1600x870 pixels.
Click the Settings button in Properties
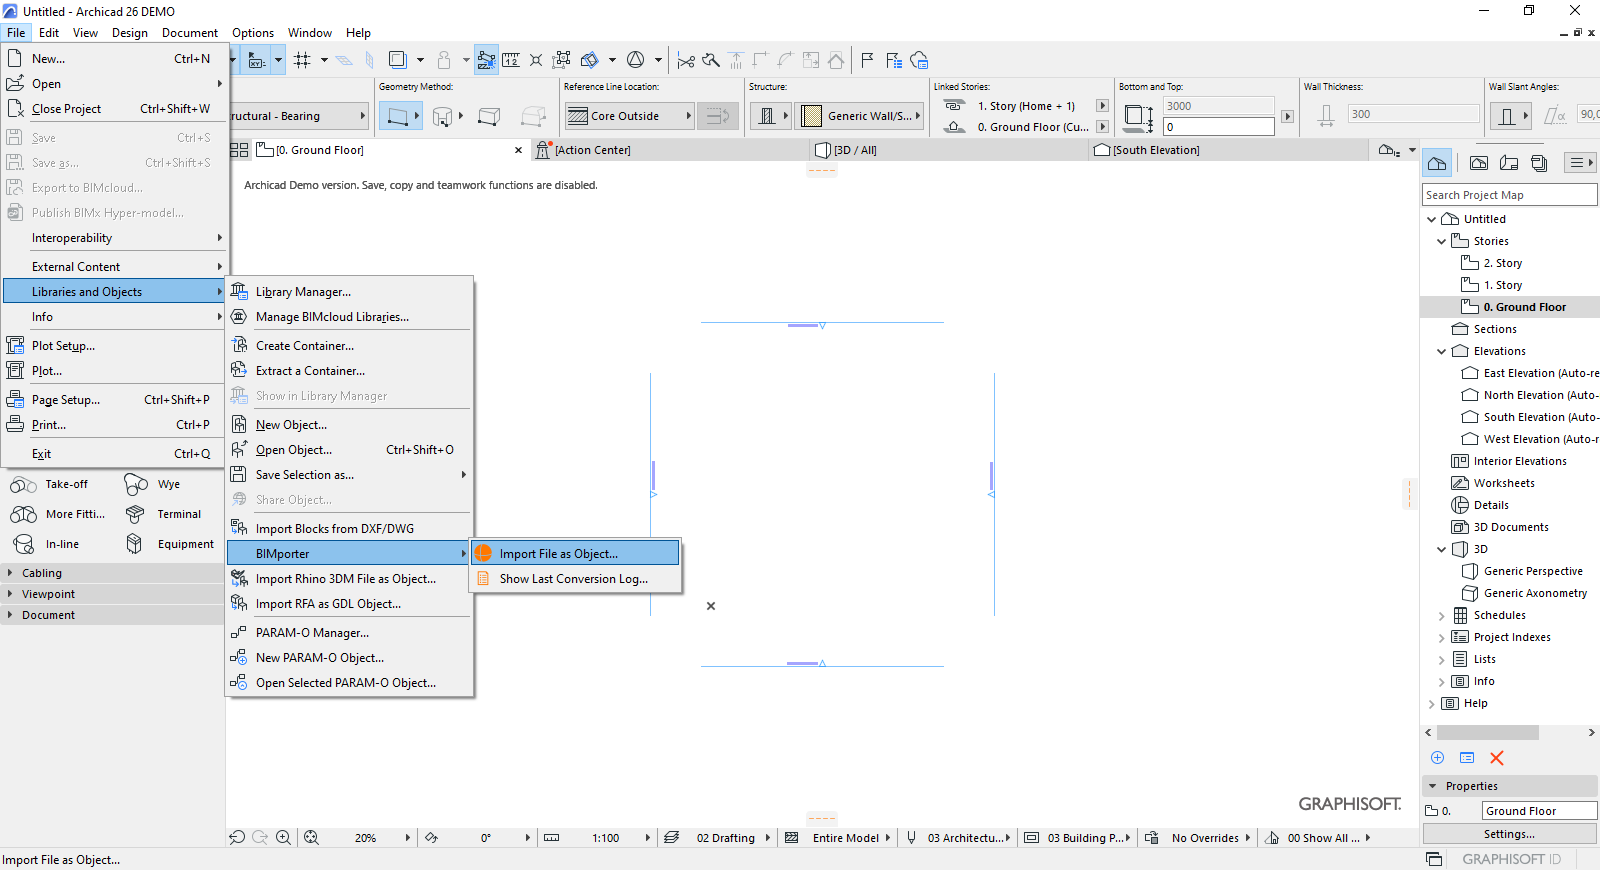(x=1510, y=834)
